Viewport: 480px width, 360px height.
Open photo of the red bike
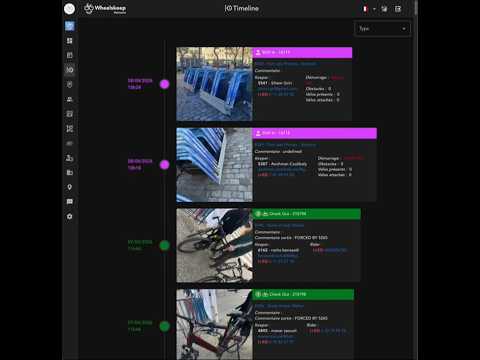pos(214,324)
